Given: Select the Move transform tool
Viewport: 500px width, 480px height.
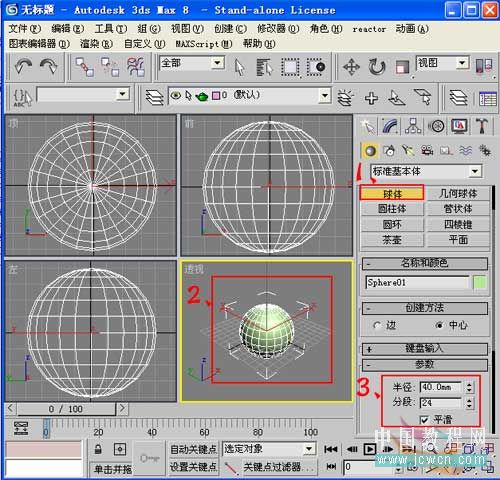Looking at the screenshot, I should [x=351, y=67].
